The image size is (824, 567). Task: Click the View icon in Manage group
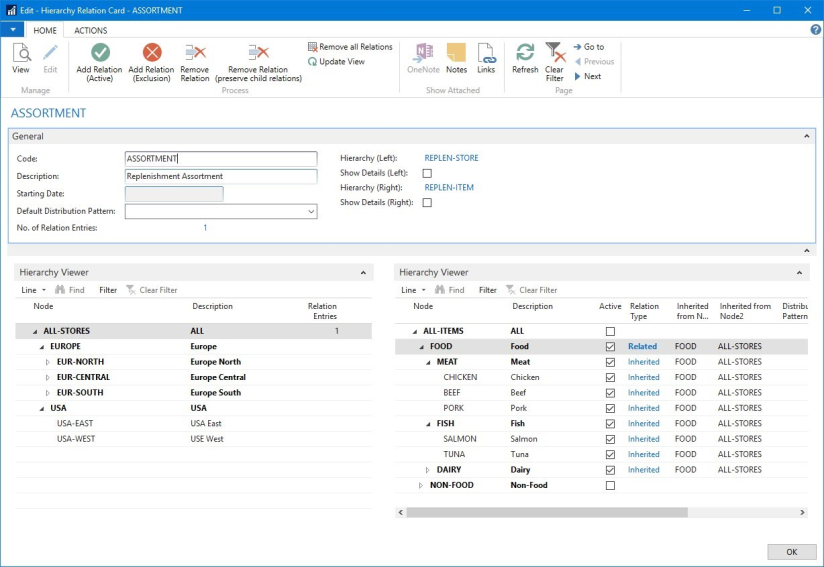[21, 53]
